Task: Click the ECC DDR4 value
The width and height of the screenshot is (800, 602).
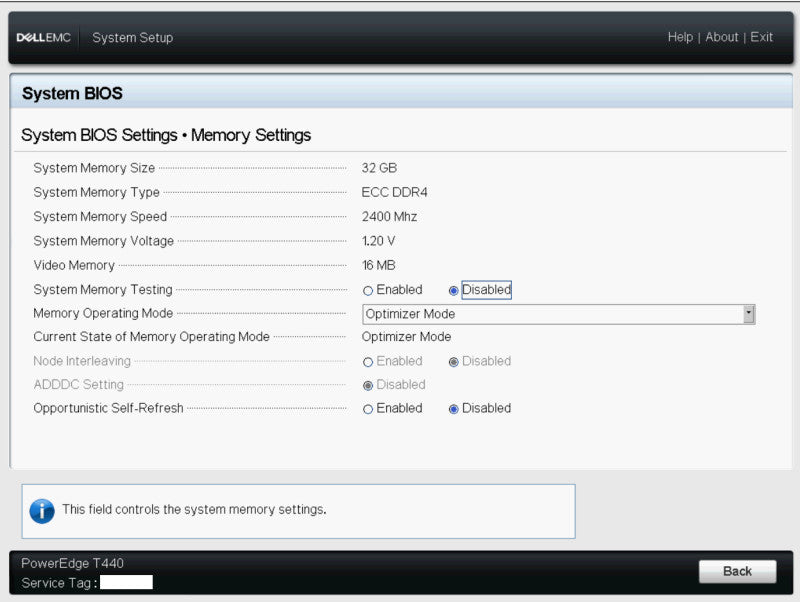Action: 394,192
